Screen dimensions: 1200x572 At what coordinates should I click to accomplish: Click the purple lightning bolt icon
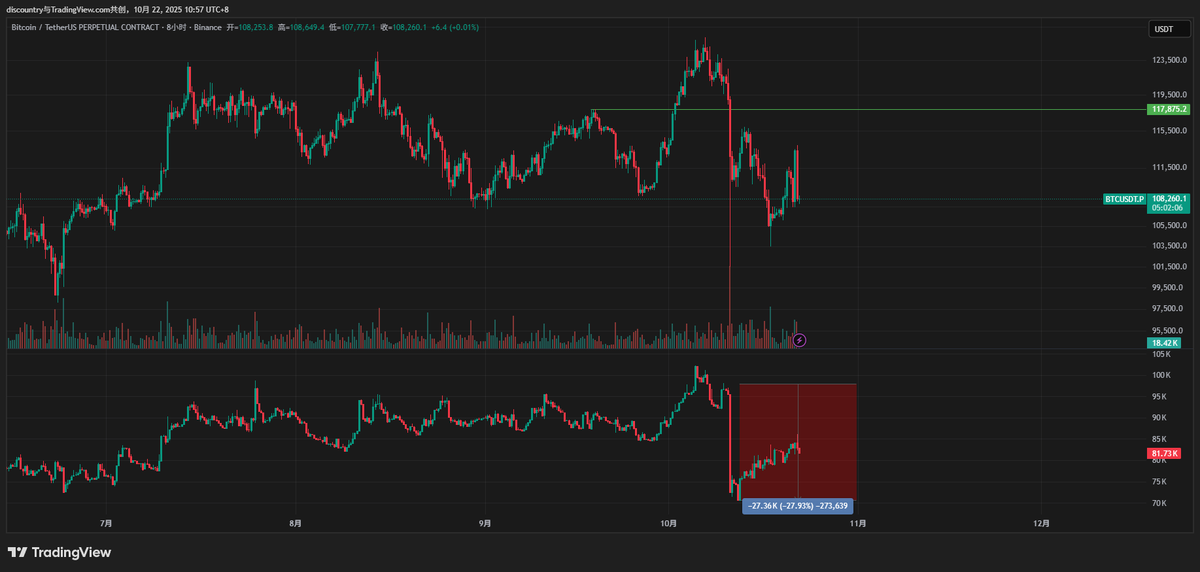(x=799, y=340)
